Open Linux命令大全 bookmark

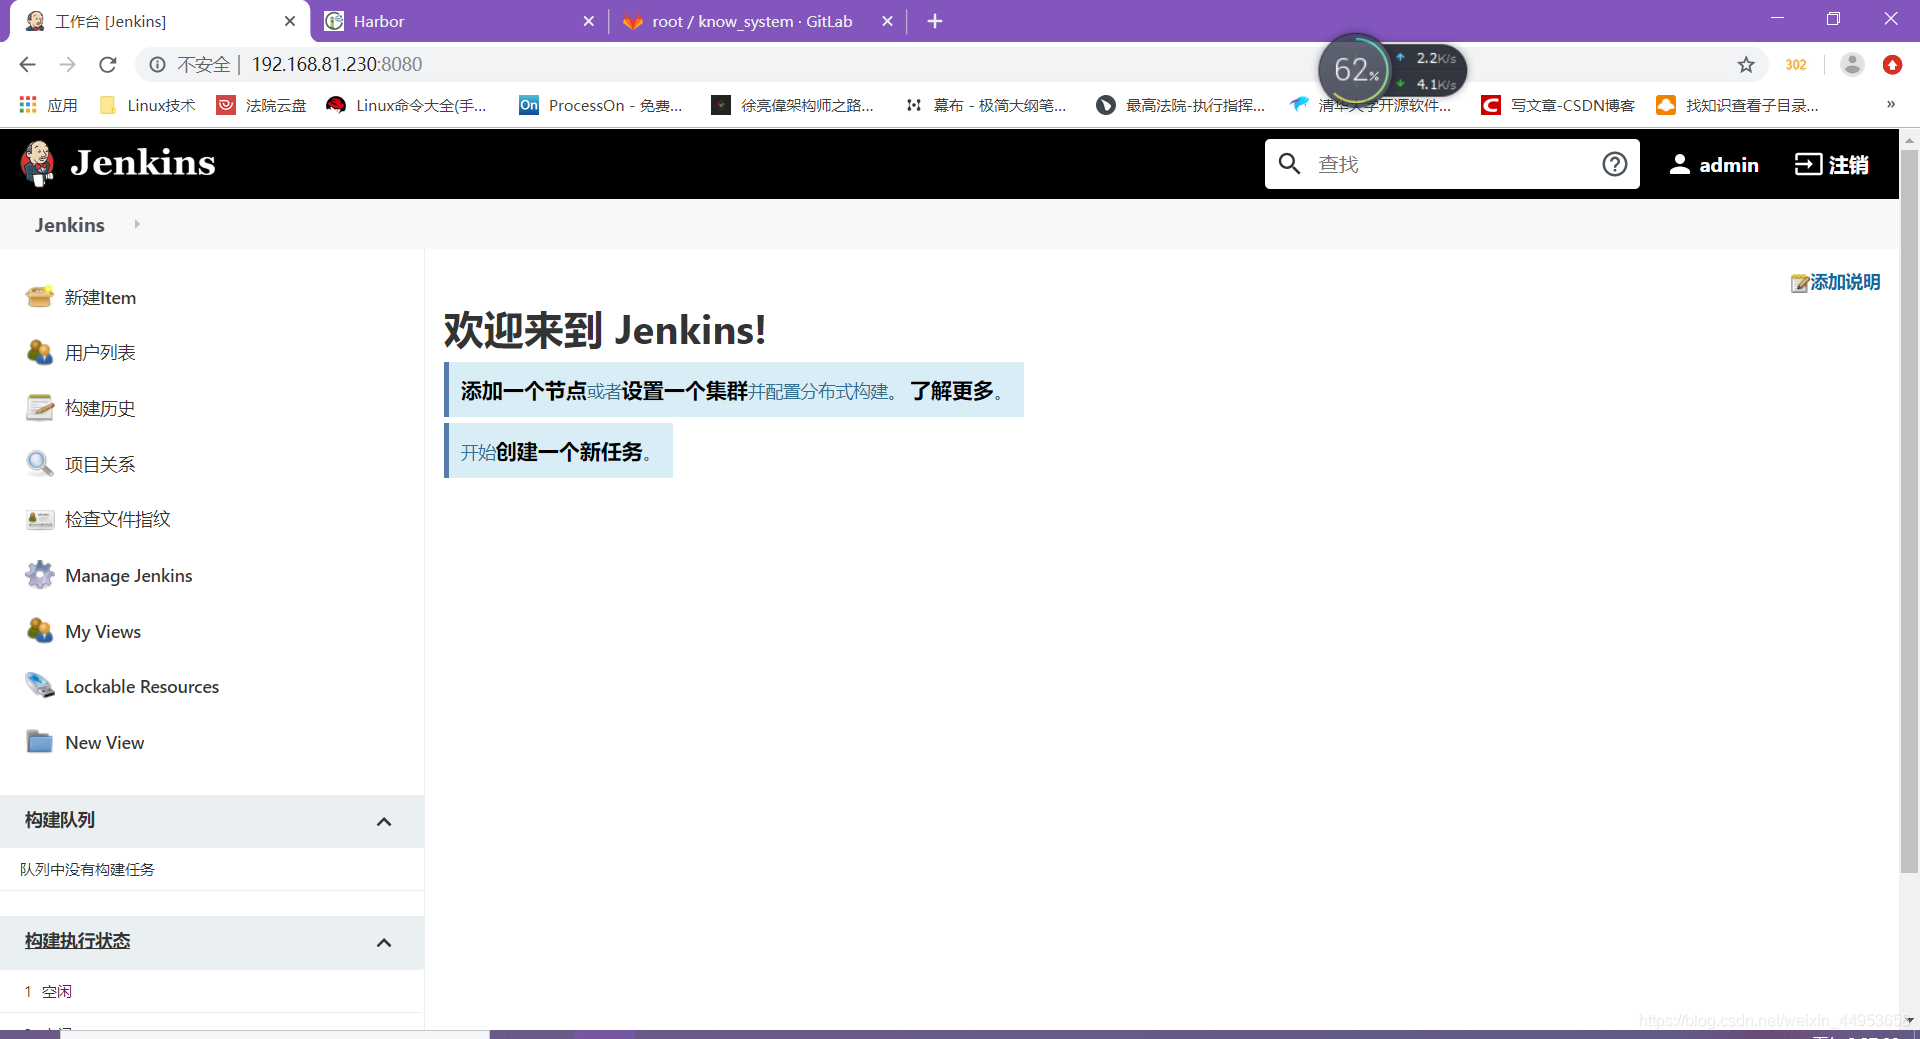407,105
